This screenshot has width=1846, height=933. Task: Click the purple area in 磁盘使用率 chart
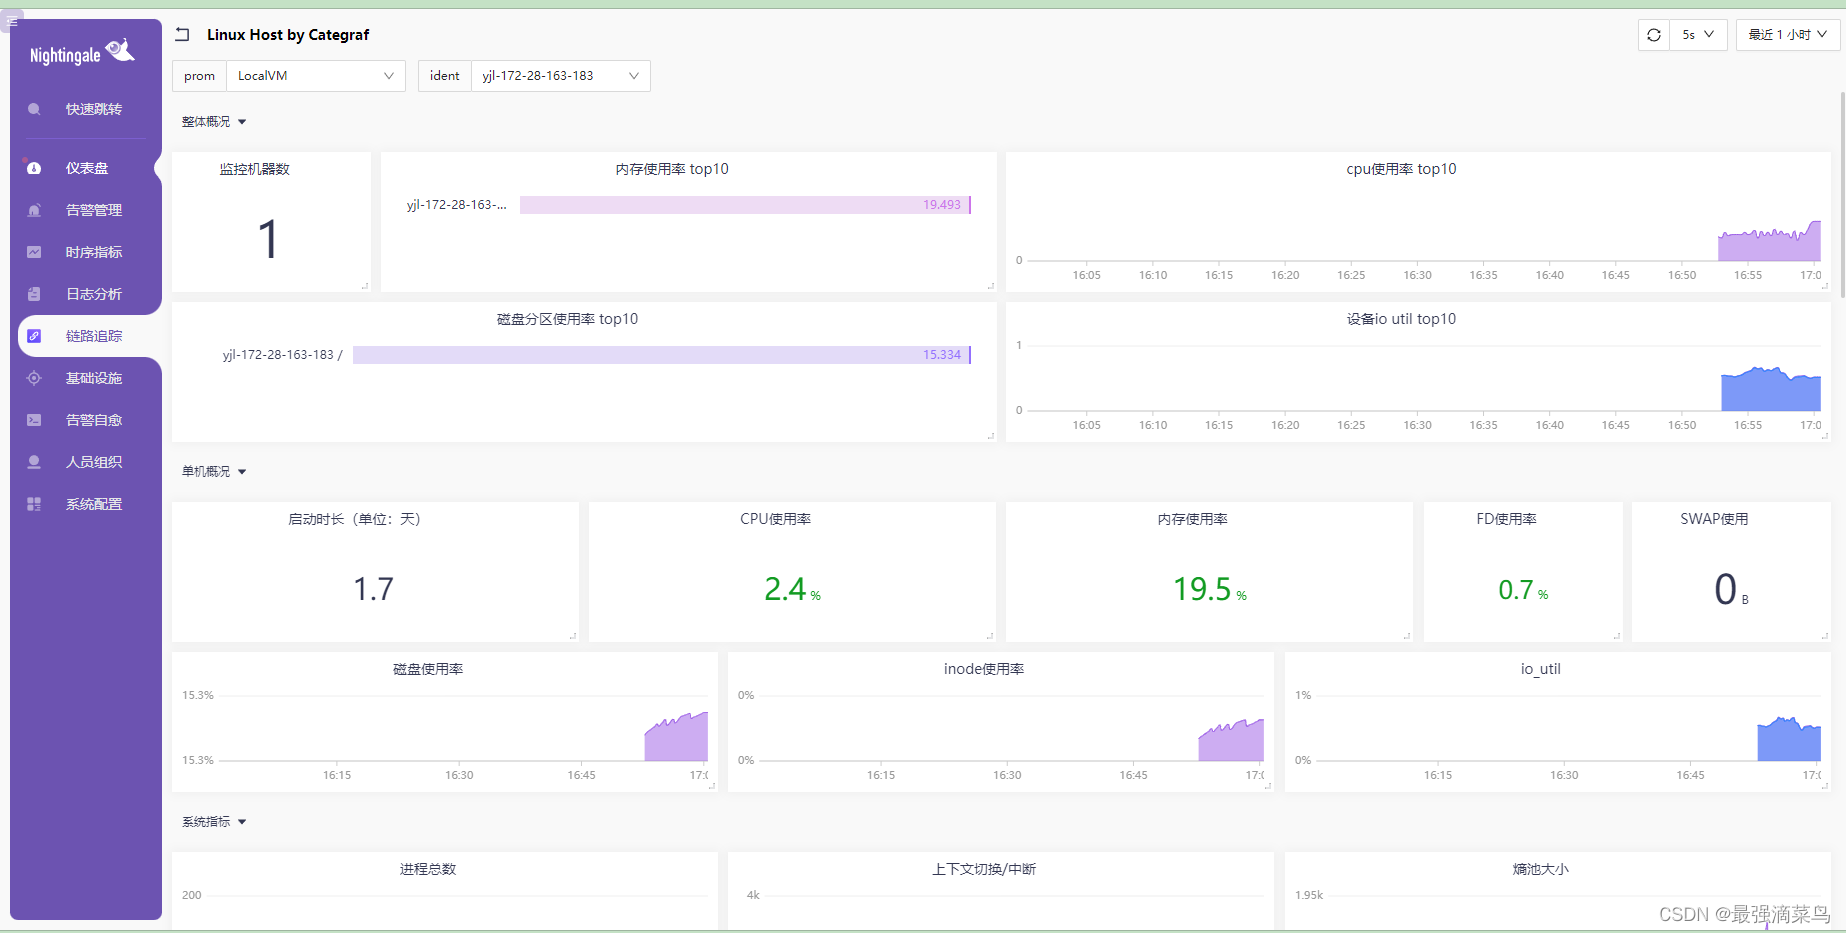677,742
